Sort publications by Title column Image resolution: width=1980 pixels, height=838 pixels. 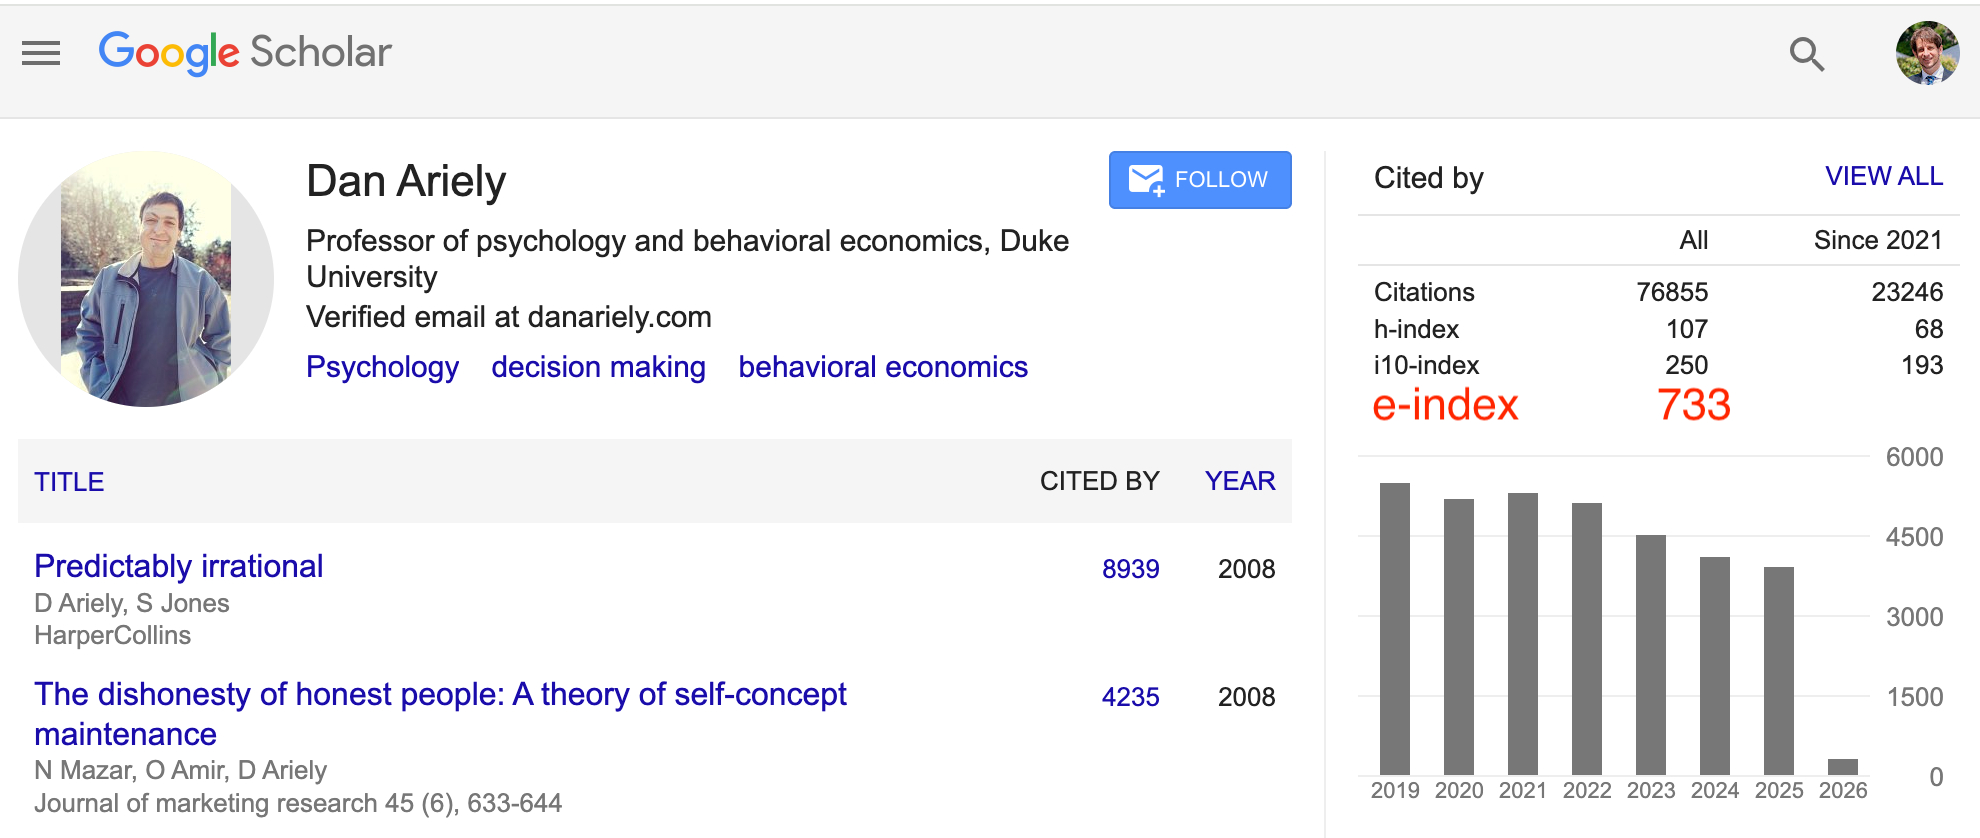[x=69, y=482]
